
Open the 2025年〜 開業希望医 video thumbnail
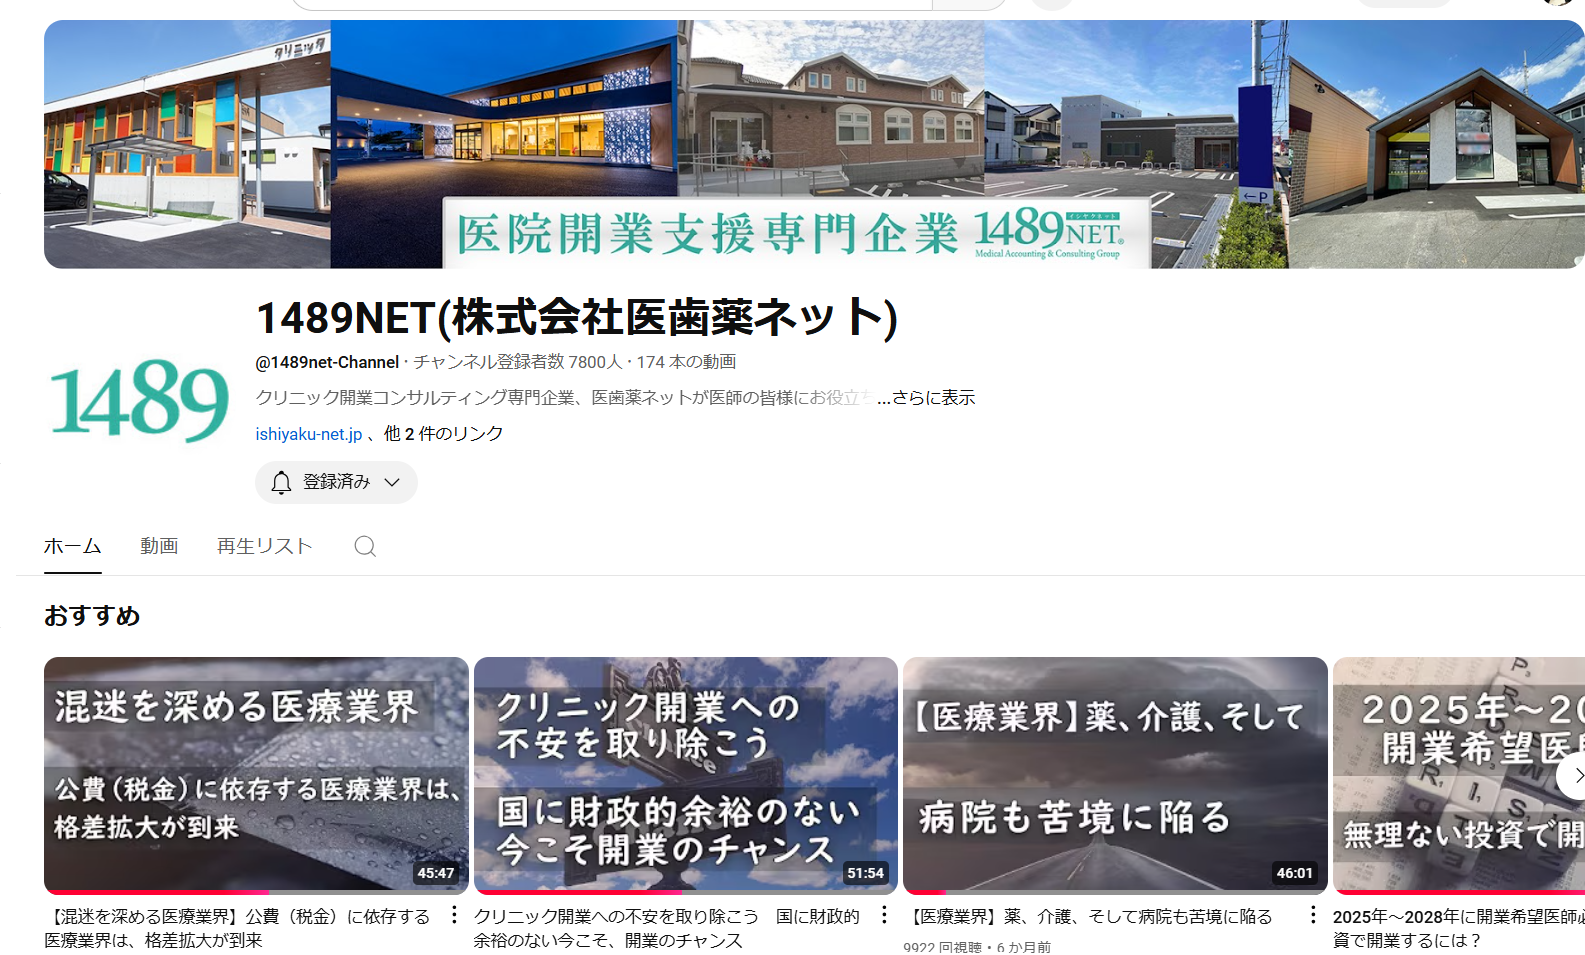[1459, 775]
